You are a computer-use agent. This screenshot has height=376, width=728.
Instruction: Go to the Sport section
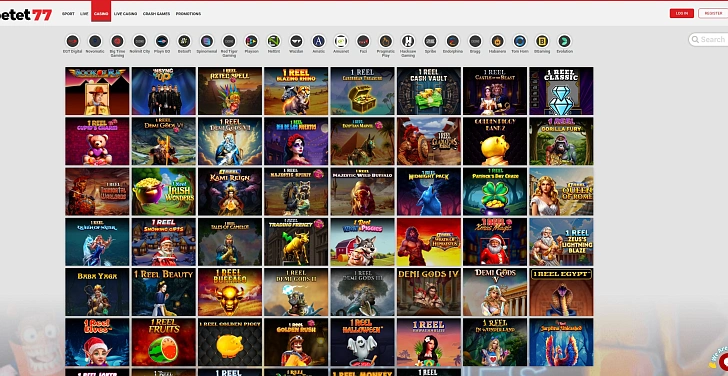coord(68,14)
